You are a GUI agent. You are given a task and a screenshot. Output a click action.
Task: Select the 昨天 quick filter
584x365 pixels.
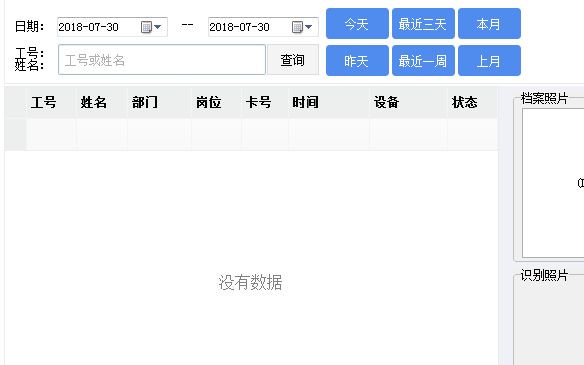357,60
